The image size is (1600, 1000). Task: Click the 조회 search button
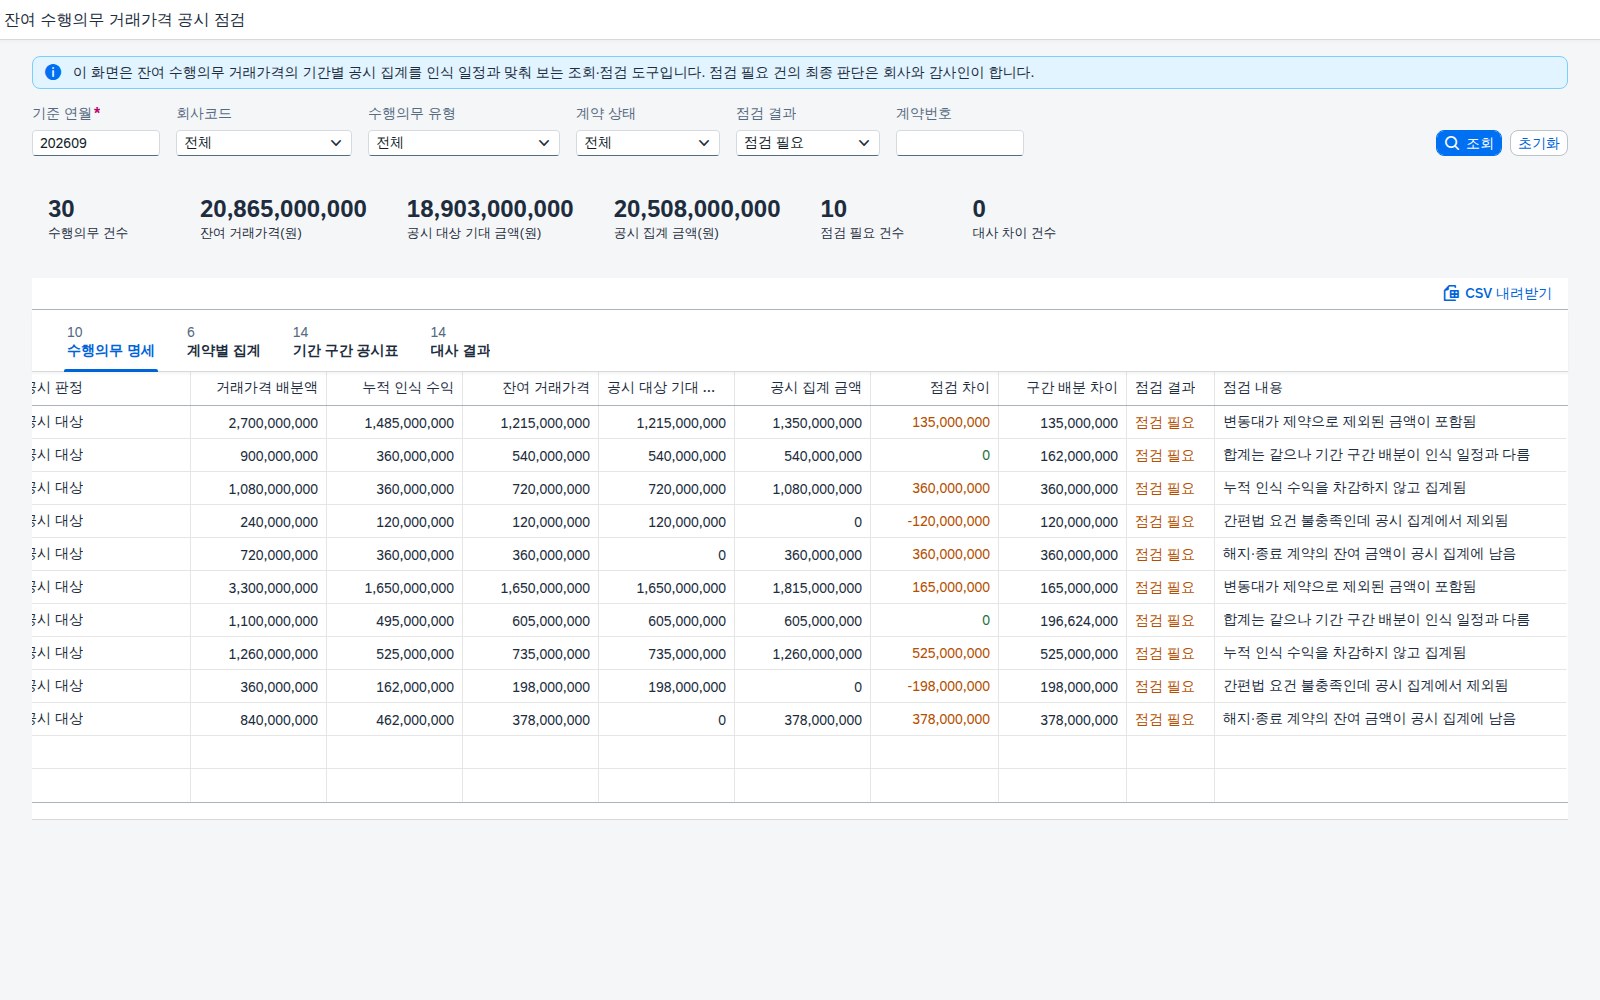point(1469,143)
